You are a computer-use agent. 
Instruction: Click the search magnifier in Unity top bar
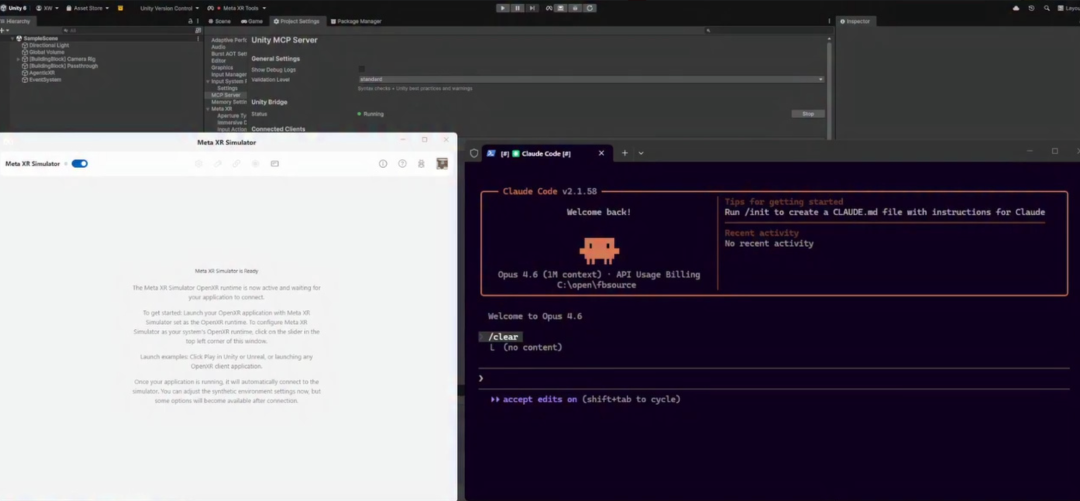tap(1047, 8)
